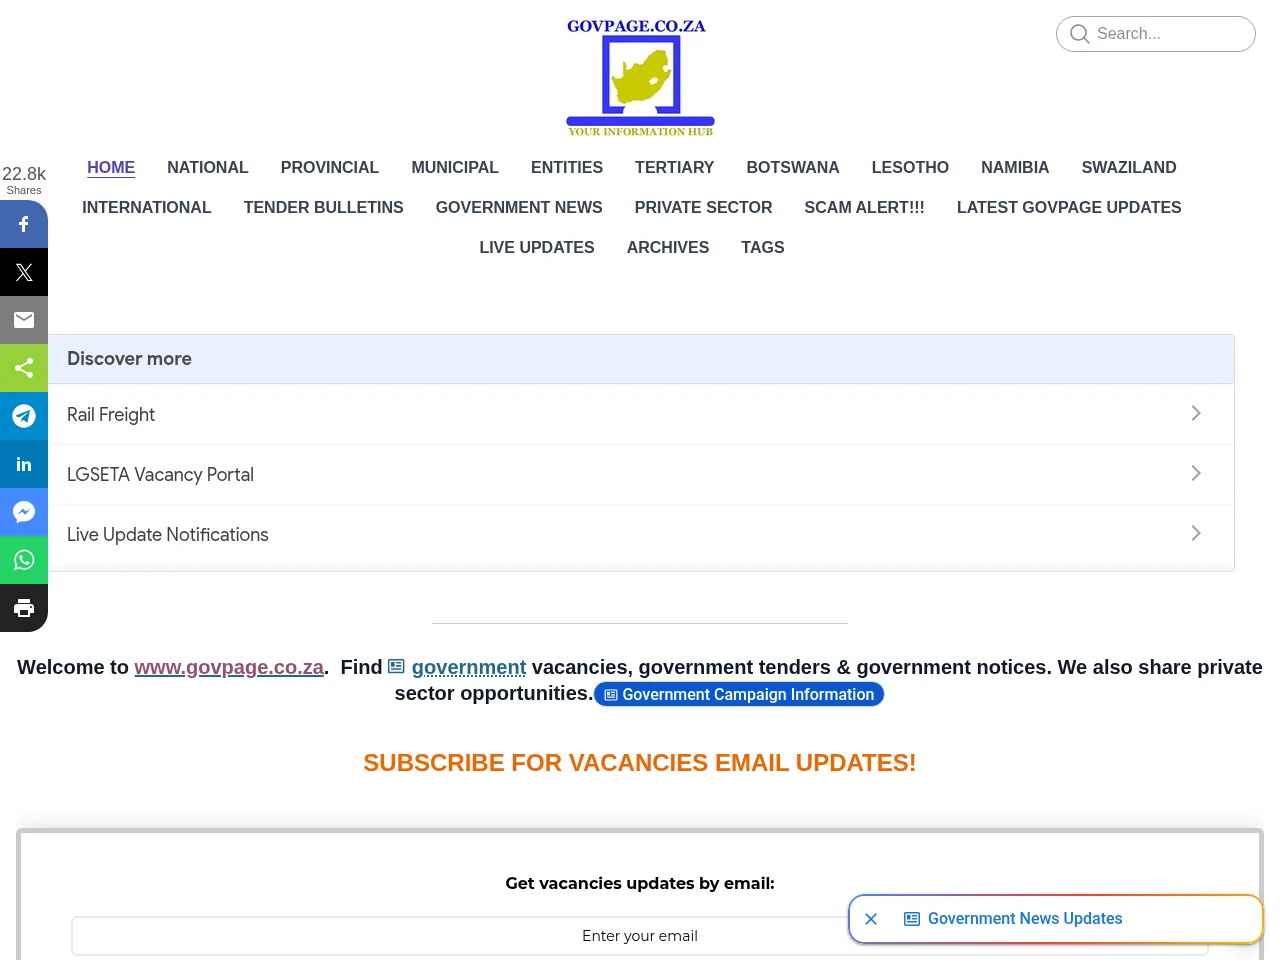Open the HOME menu item
Viewport: 1280px width, 960px height.
pyautogui.click(x=111, y=167)
